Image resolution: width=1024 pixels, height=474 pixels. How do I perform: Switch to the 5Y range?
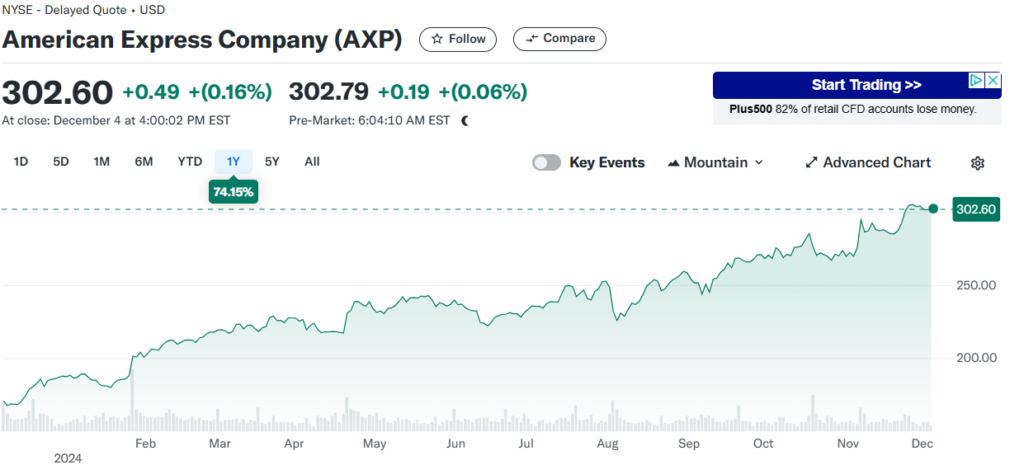[x=272, y=161]
